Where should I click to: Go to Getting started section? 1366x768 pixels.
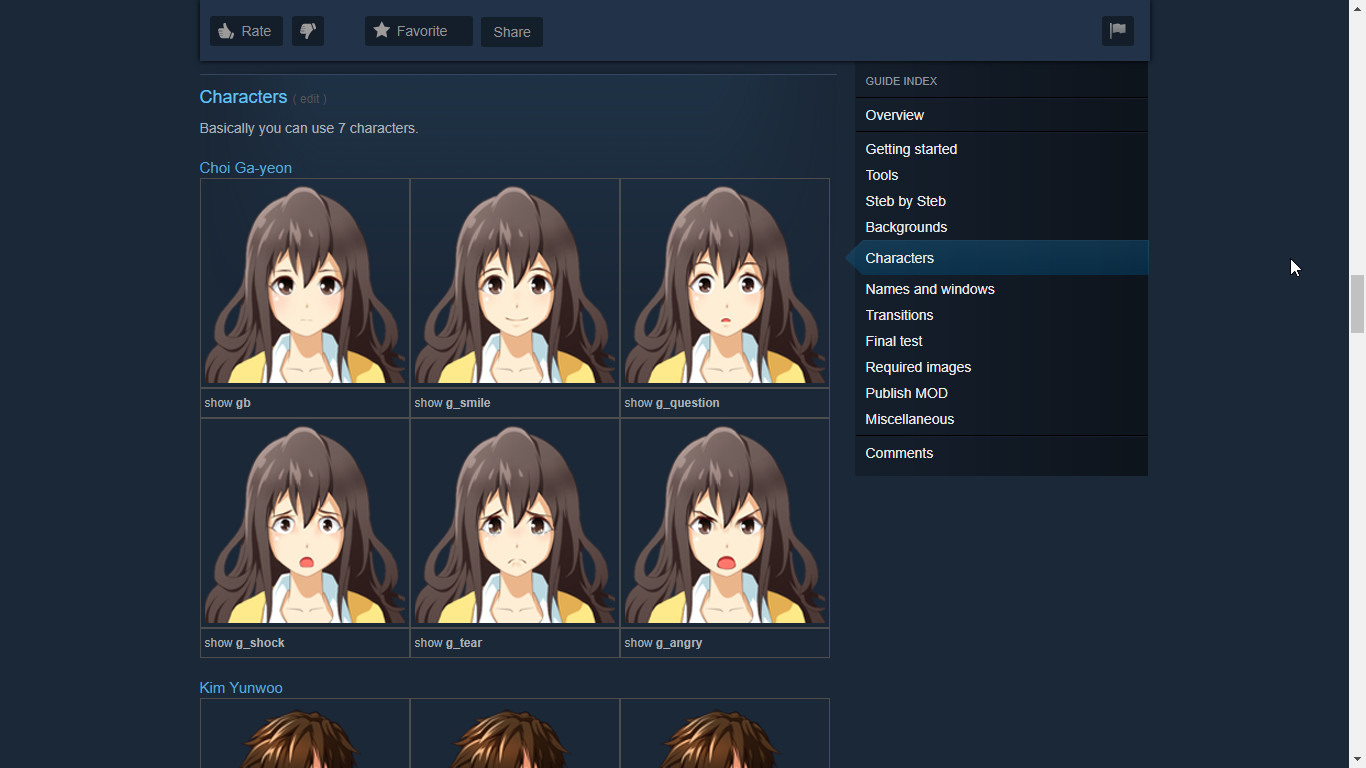coord(911,149)
